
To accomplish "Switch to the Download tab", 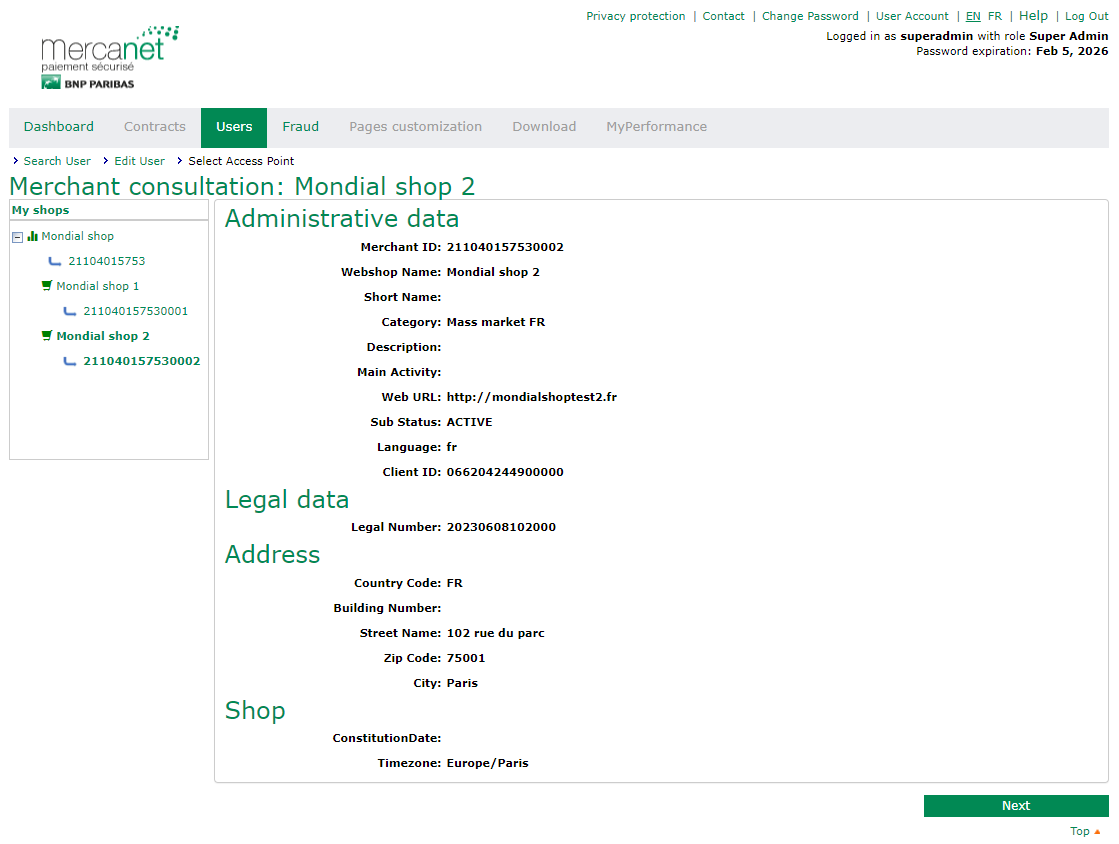I will [x=544, y=127].
